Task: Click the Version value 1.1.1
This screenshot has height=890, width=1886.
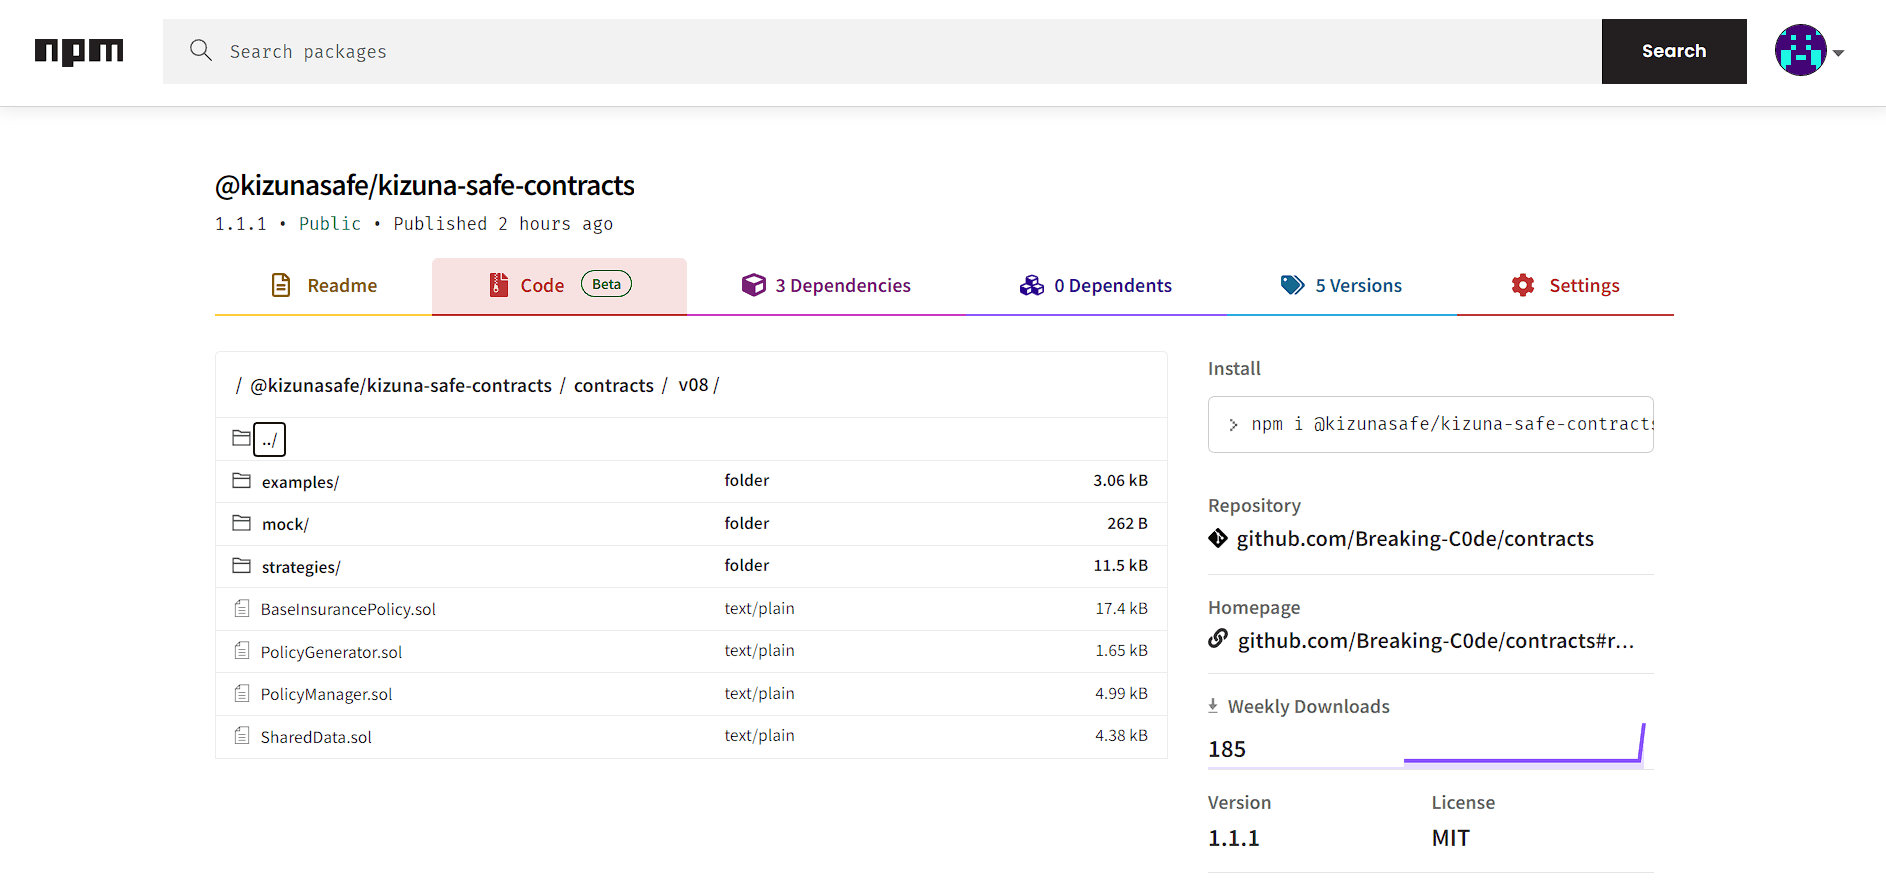Action: (1234, 838)
